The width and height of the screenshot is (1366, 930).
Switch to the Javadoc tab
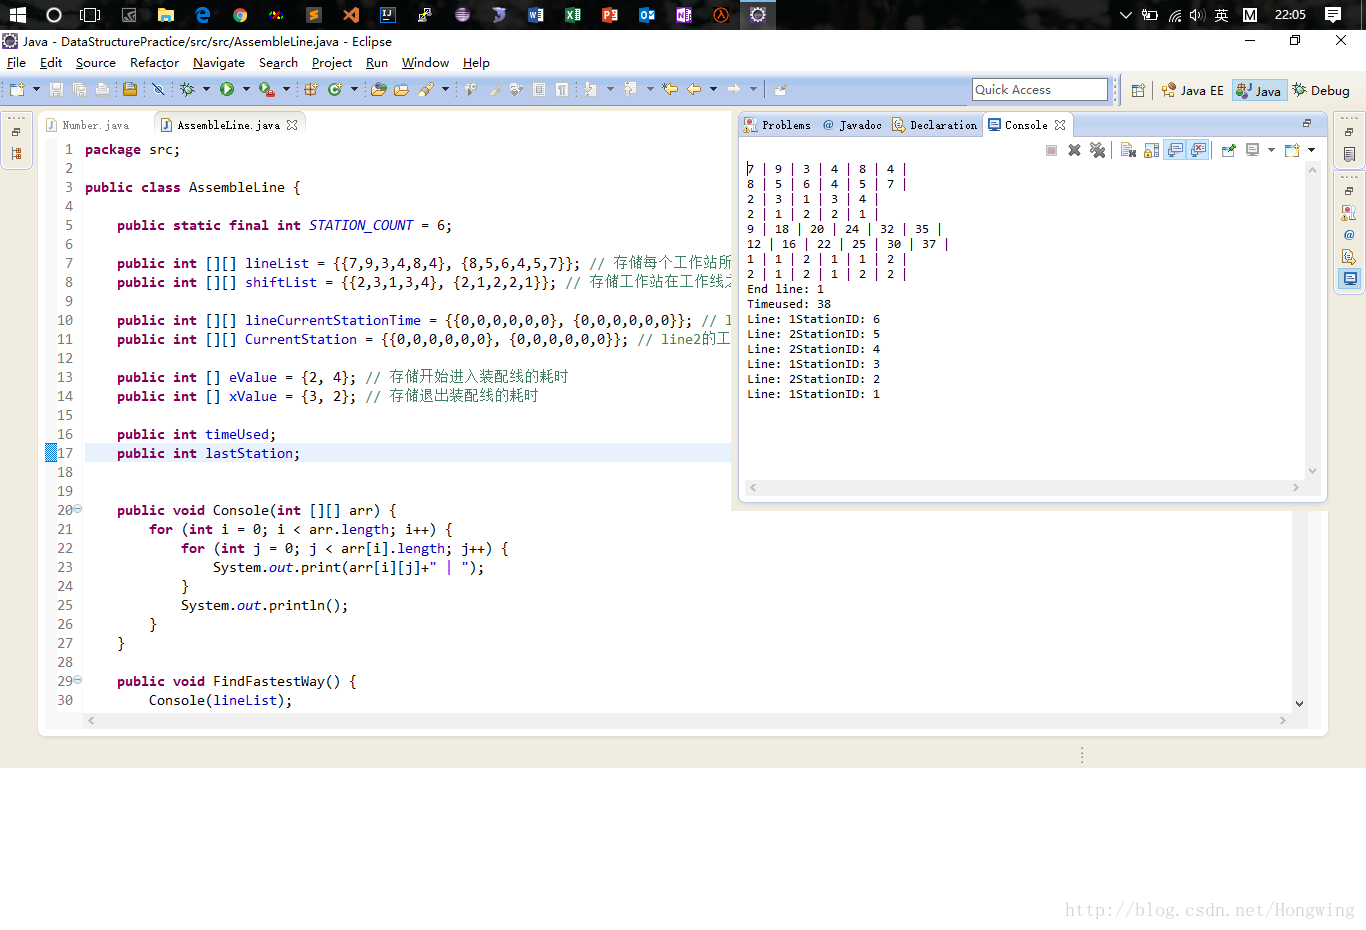click(x=852, y=125)
